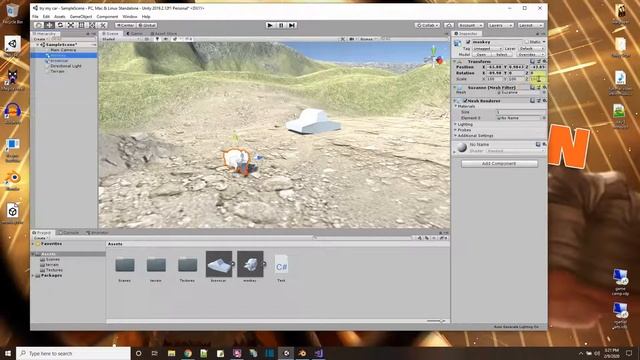Open the Layer dropdown showing Default
Viewport: 640px width, 360px height.
tap(531, 49)
